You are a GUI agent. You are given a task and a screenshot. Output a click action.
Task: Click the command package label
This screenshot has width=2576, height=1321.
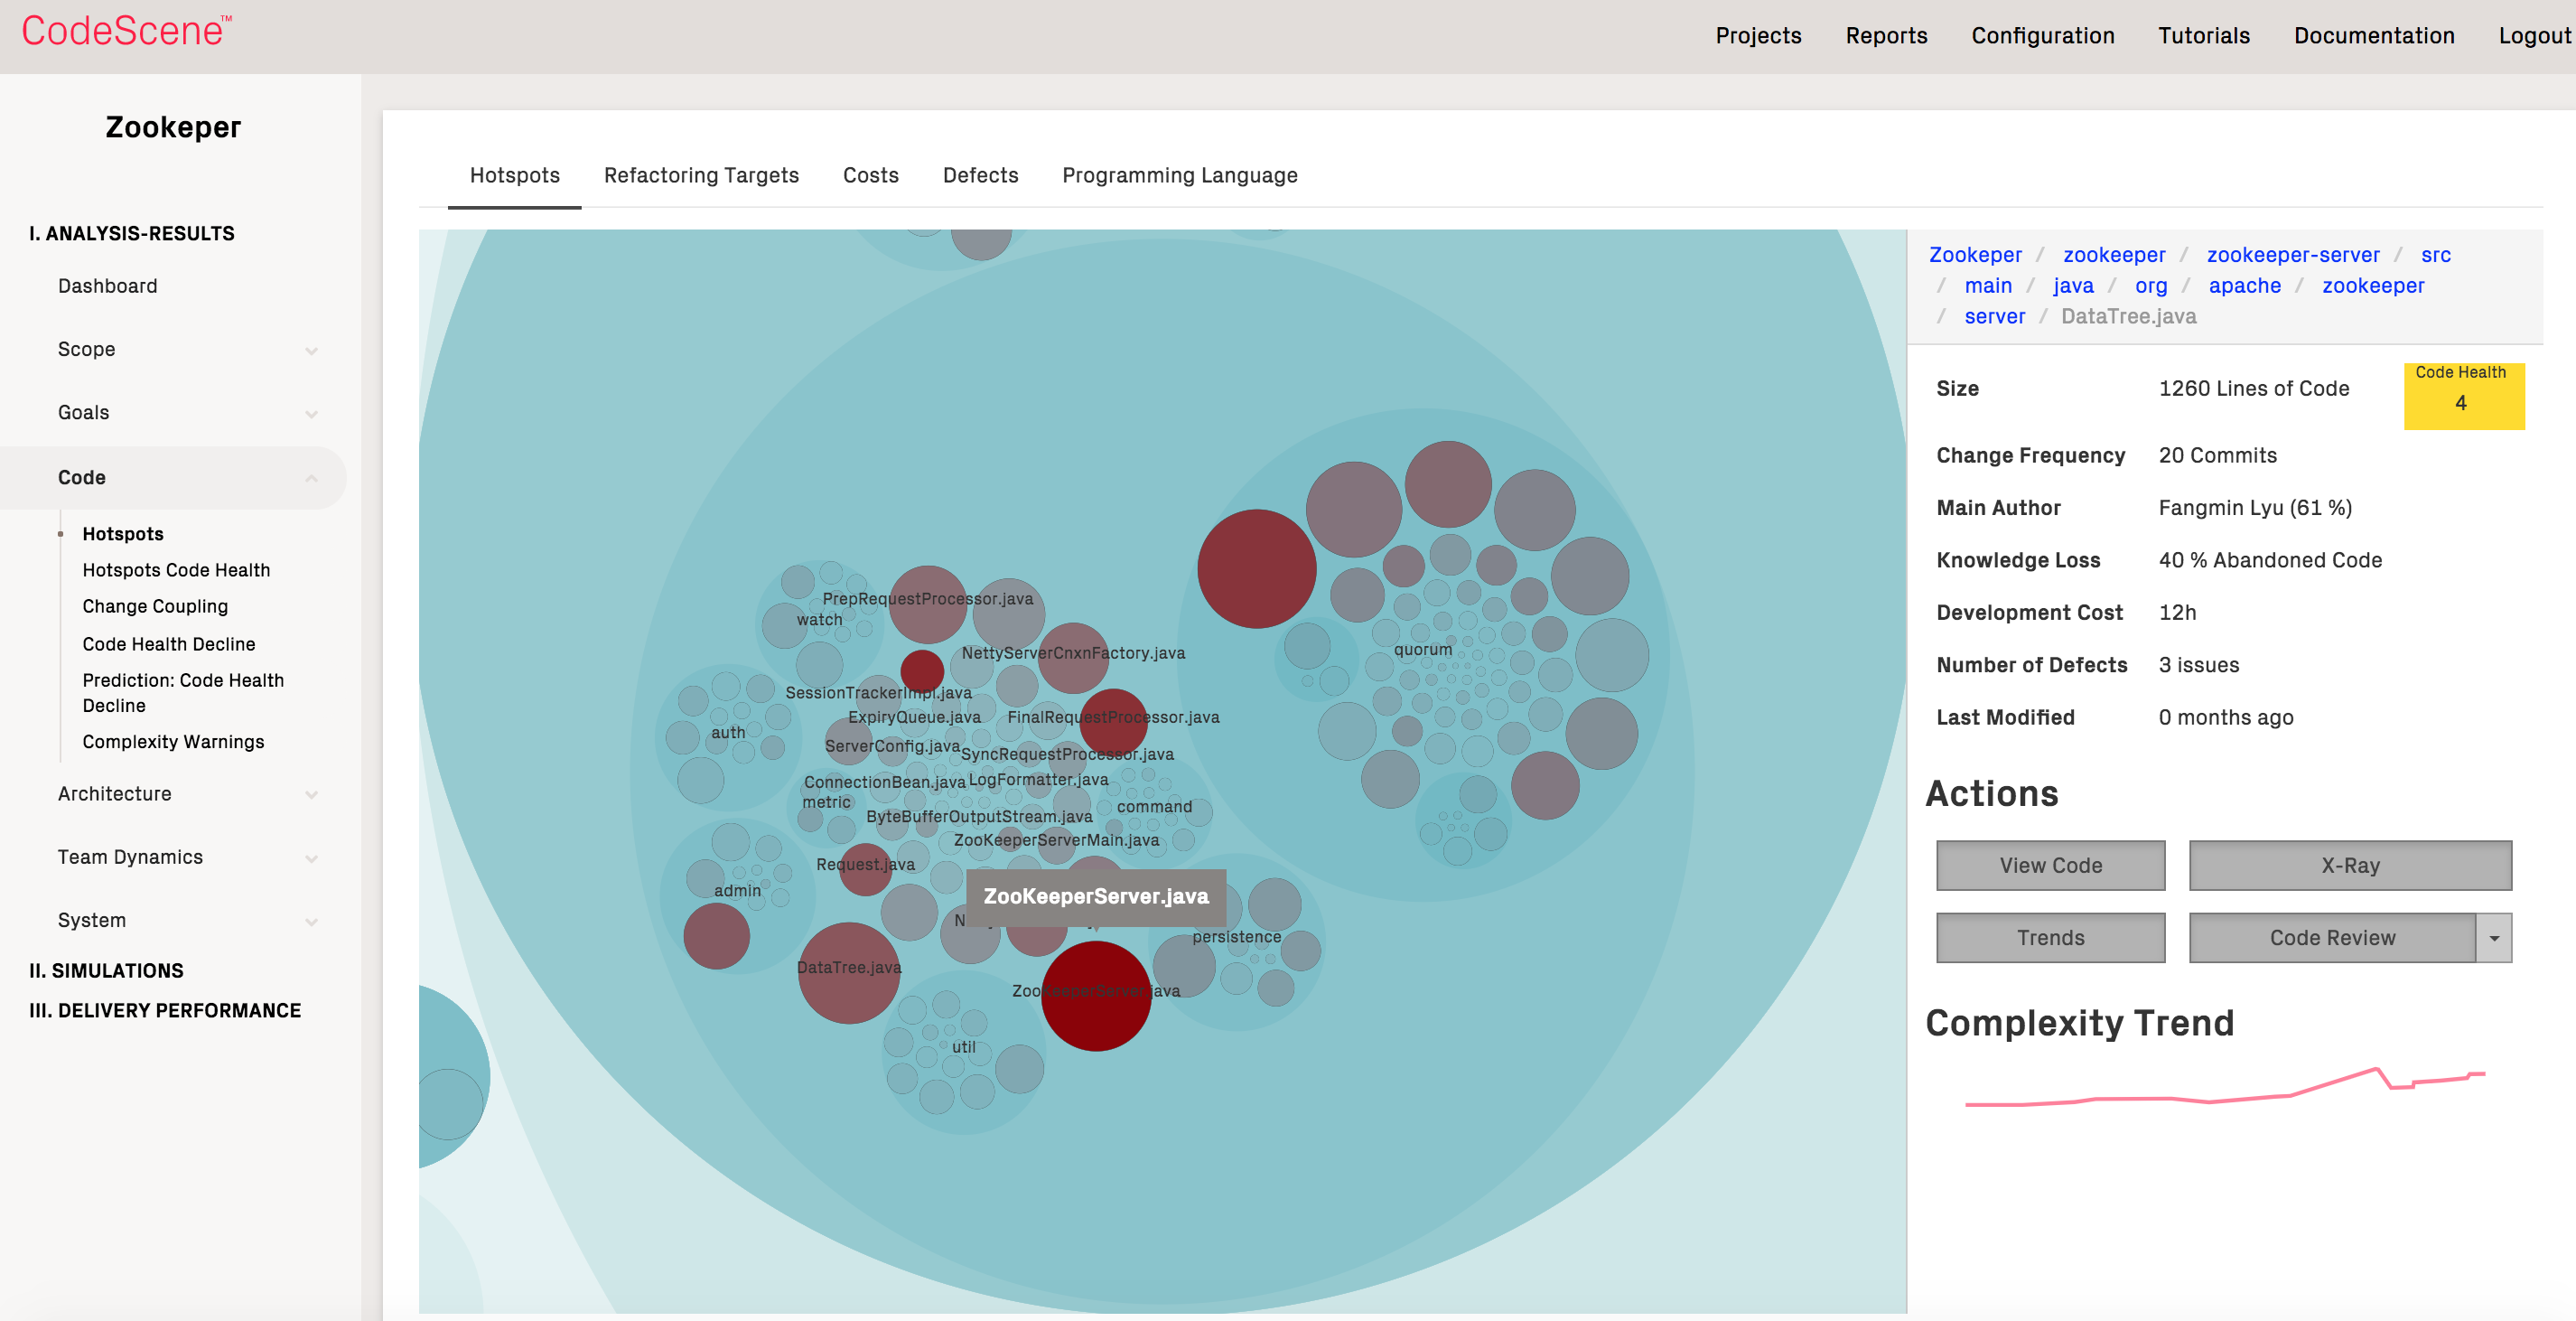click(1154, 806)
